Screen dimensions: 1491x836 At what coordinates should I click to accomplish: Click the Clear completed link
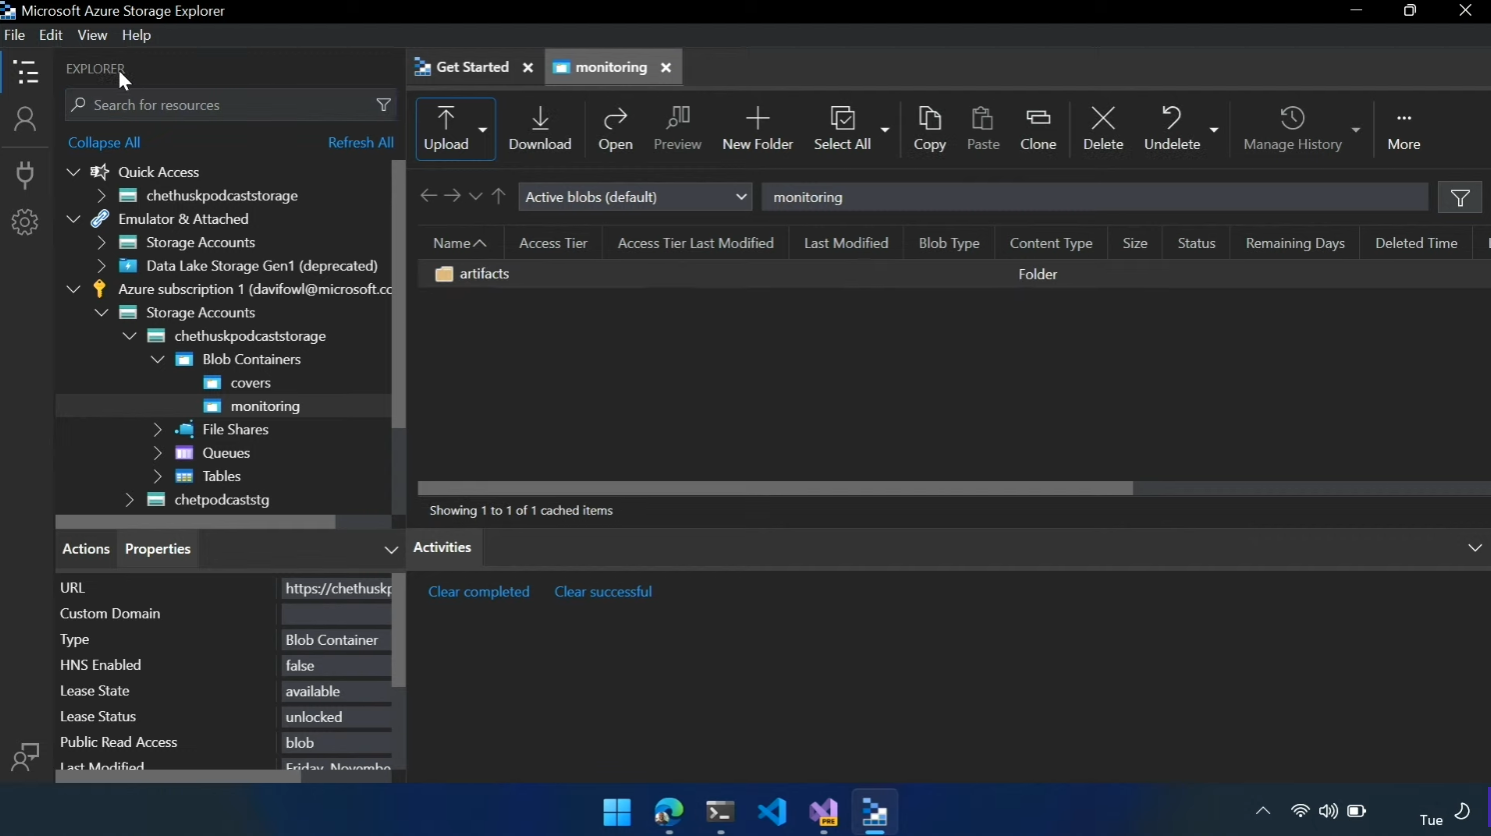click(x=479, y=592)
